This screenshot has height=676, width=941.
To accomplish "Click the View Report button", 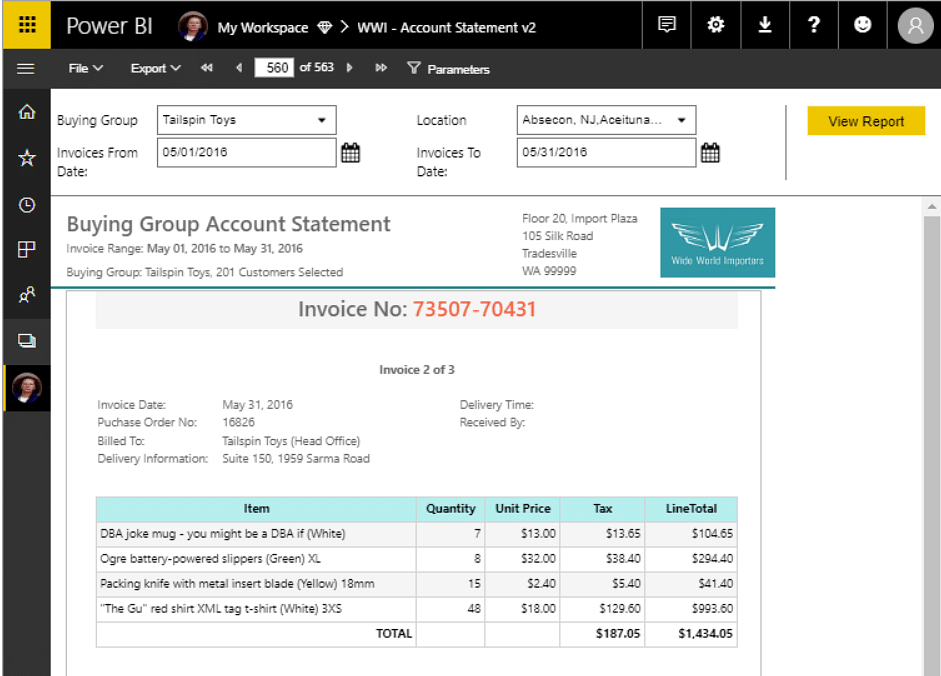I will pyautogui.click(x=865, y=121).
